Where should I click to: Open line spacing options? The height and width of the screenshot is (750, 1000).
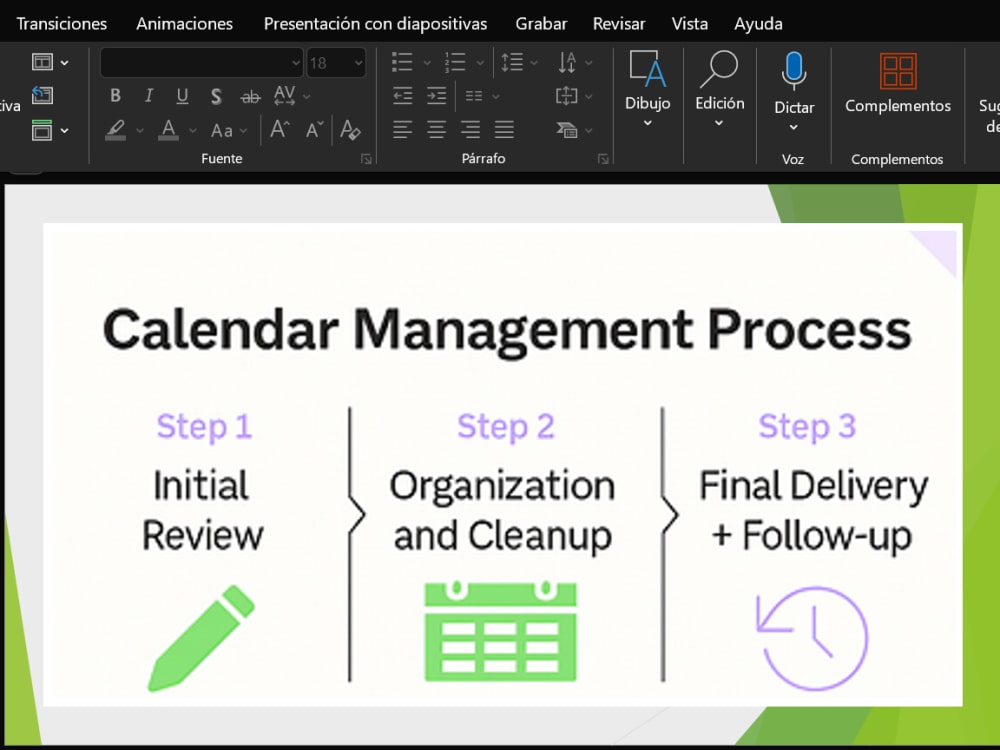pos(518,62)
